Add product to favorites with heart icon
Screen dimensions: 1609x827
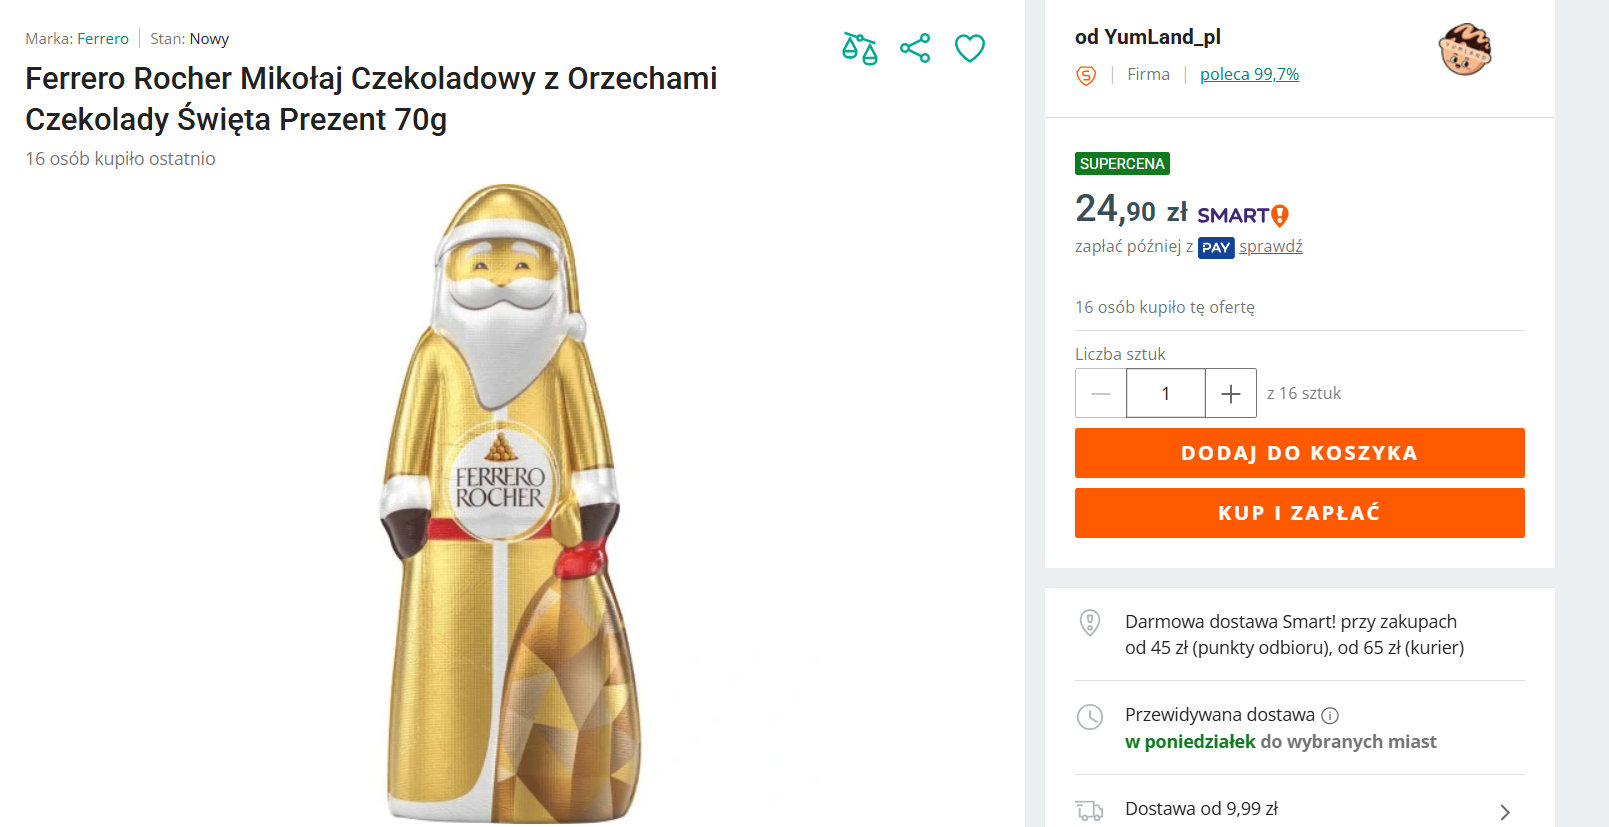[970, 48]
